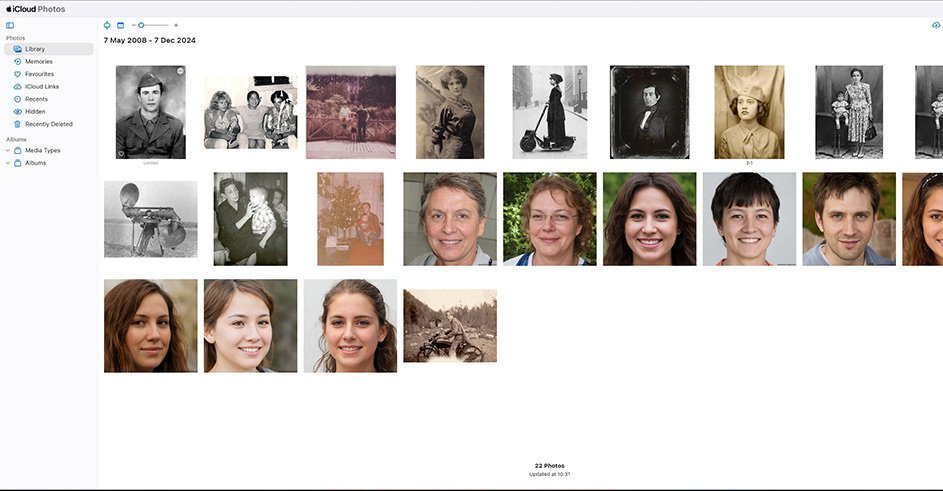This screenshot has height=491, width=943.
Task: Click the more options icon on soldier photo
Action: click(x=180, y=71)
